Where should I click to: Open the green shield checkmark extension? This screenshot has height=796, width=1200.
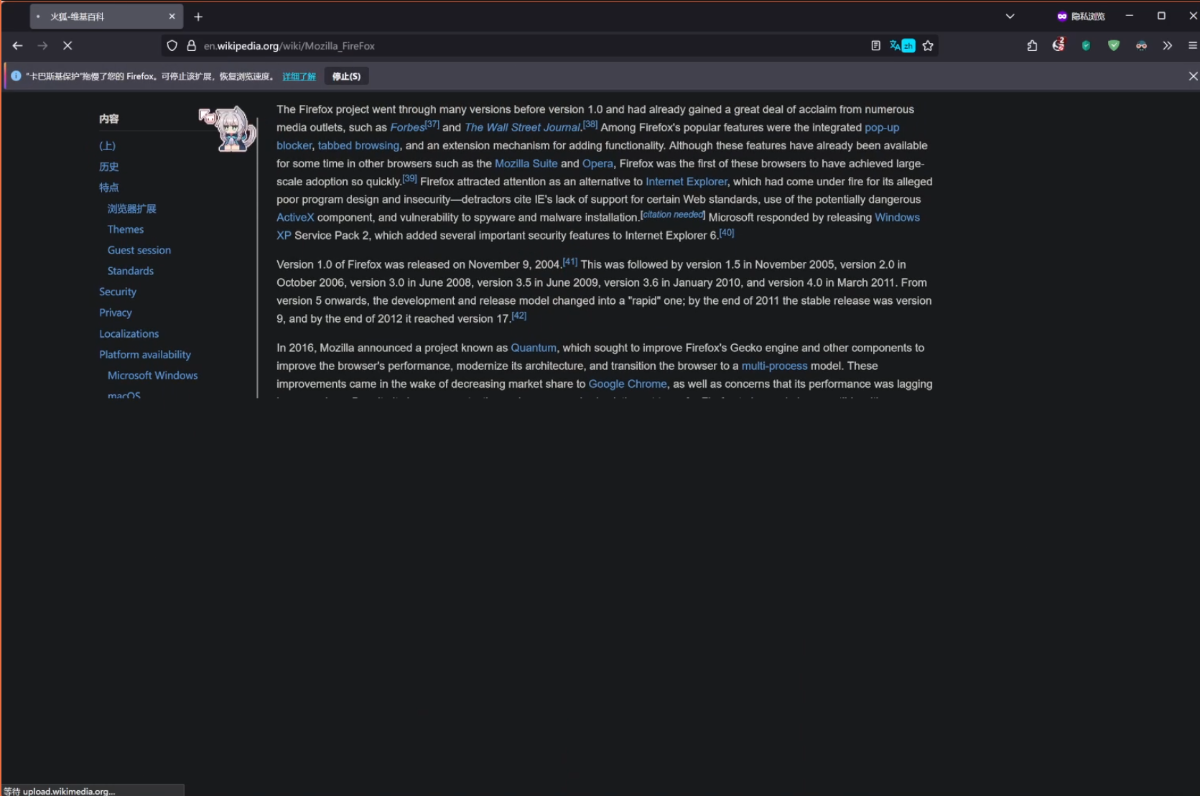point(1113,45)
